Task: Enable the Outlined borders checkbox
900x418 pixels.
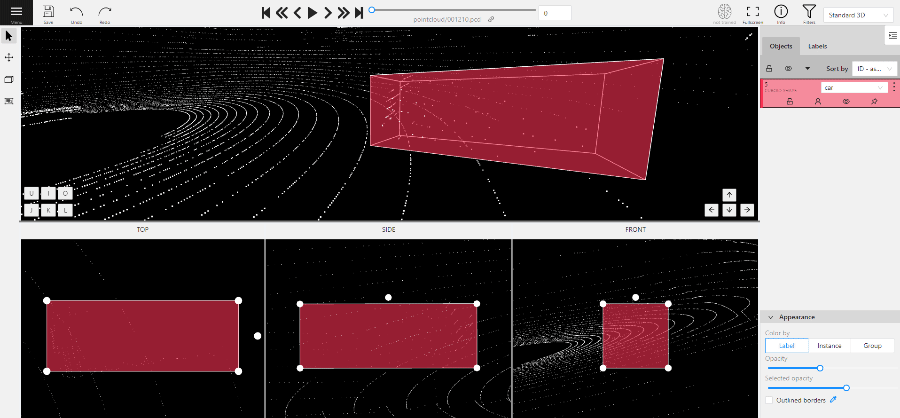Action: [x=769, y=400]
